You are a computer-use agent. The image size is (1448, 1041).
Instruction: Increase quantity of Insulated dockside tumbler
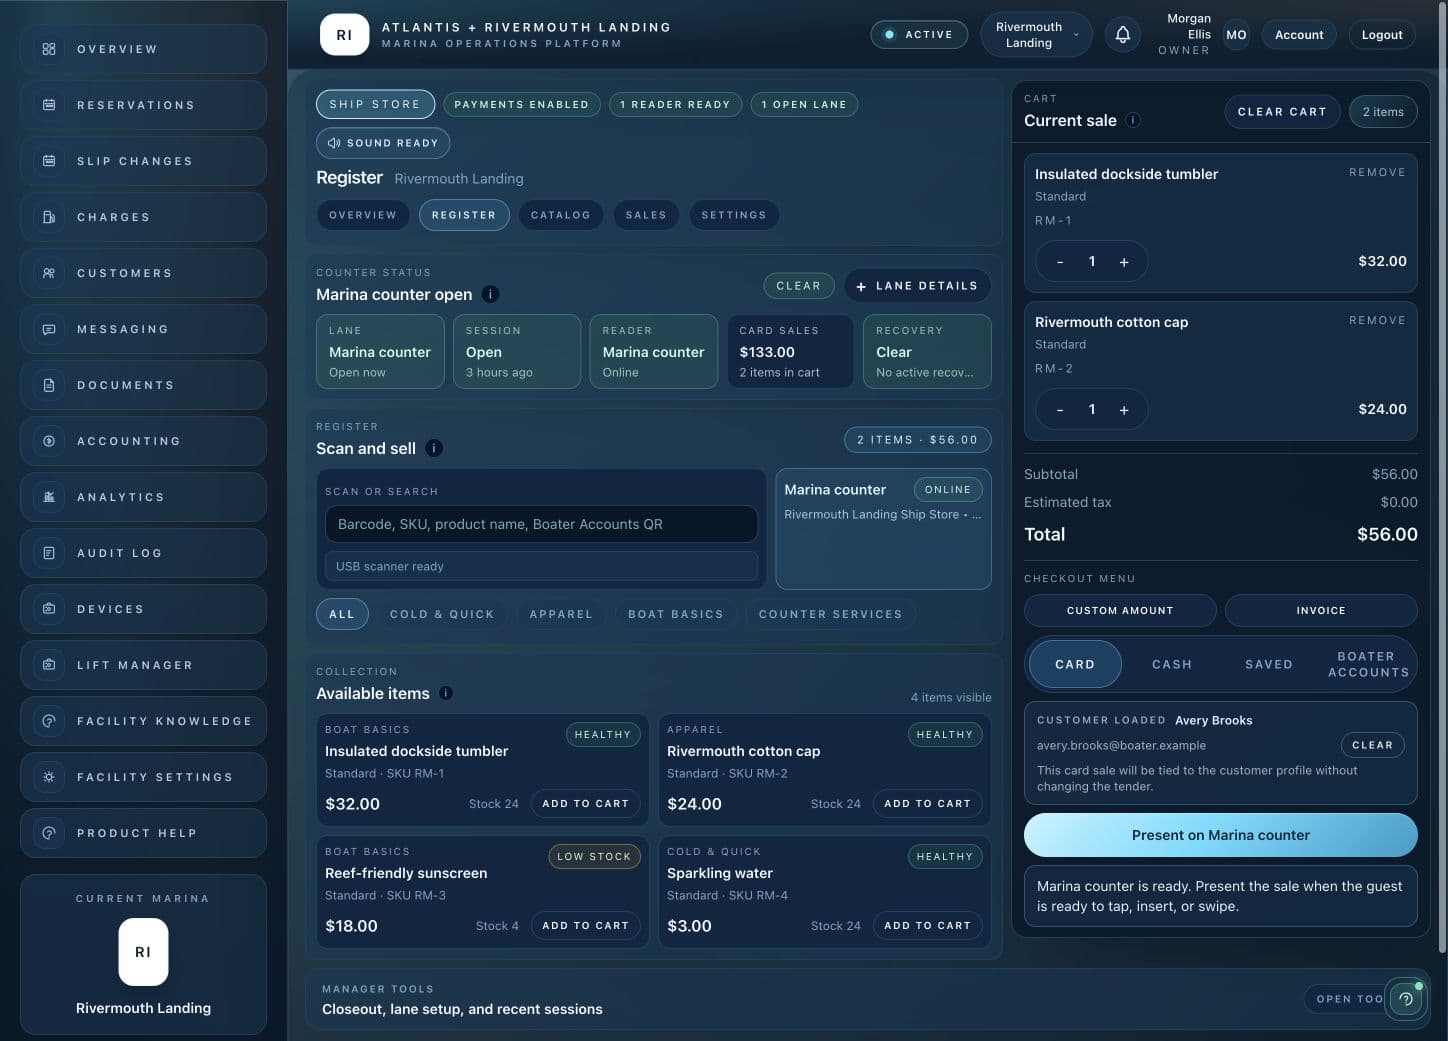click(1124, 262)
